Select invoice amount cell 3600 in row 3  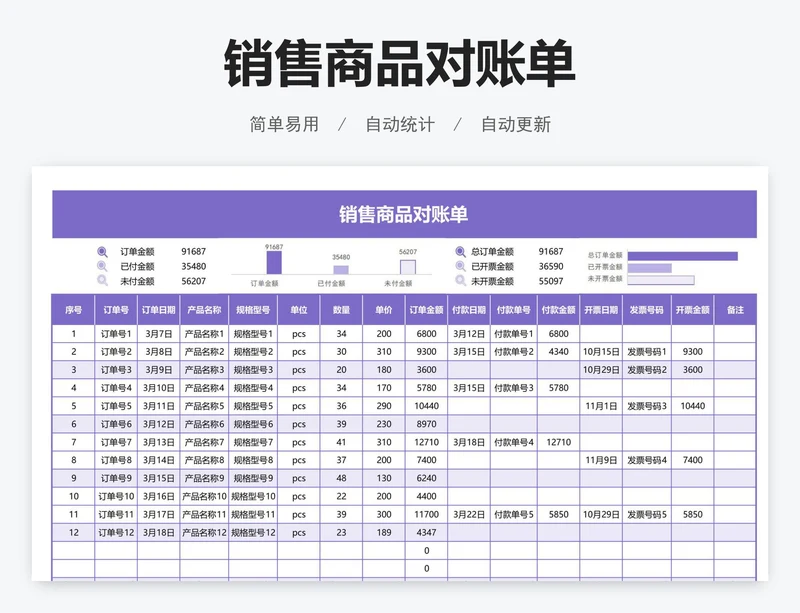pyautogui.click(x=693, y=370)
